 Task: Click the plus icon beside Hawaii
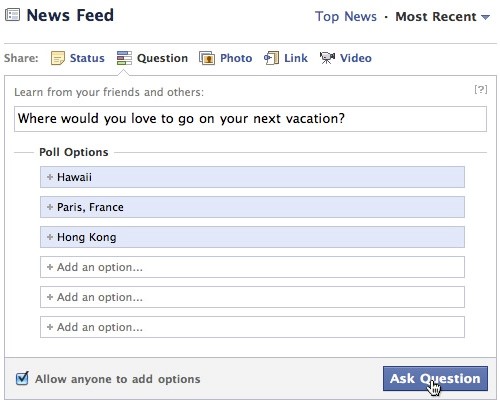[50, 177]
